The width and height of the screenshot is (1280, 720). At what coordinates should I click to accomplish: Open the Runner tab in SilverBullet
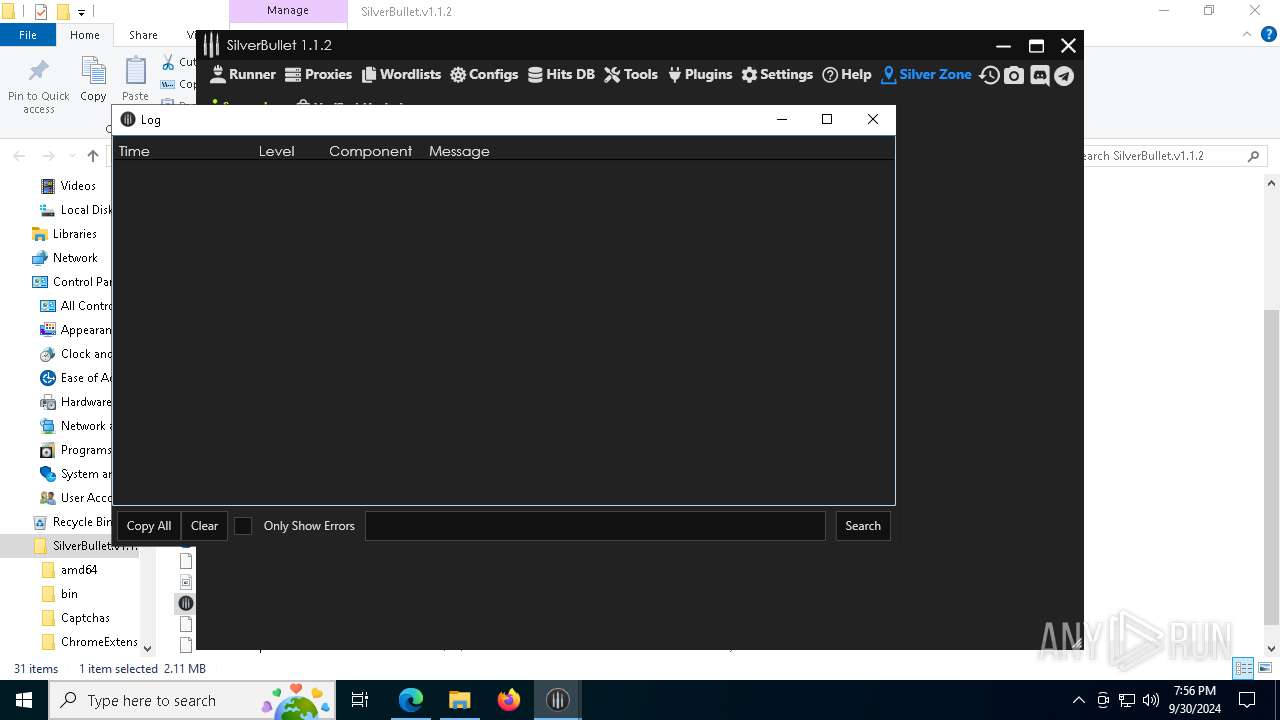[x=243, y=74]
